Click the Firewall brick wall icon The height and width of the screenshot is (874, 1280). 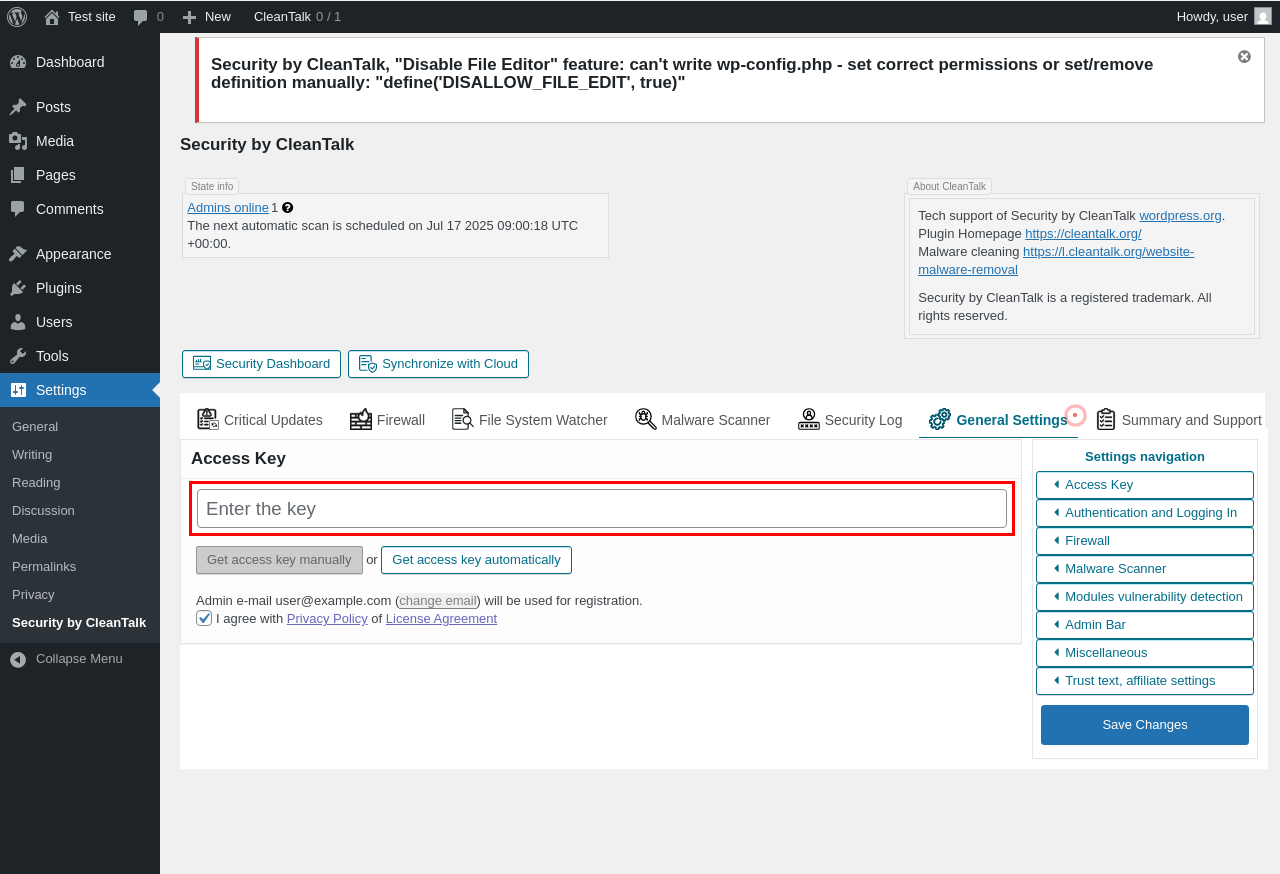click(x=361, y=419)
